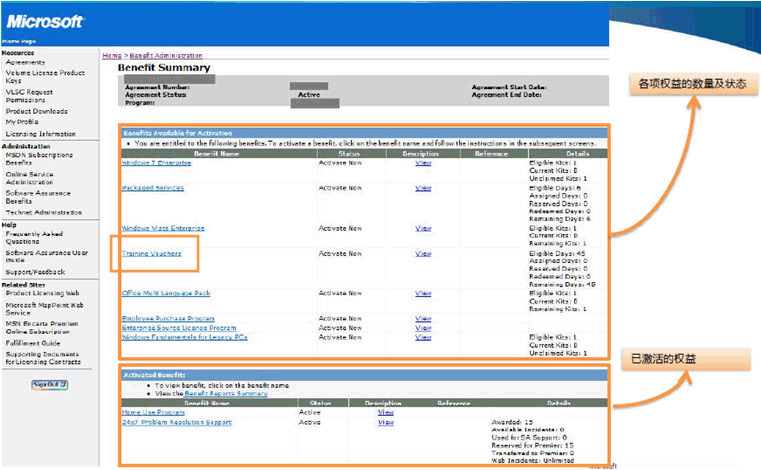View description for Windows Vista Enterprise

(x=423, y=228)
